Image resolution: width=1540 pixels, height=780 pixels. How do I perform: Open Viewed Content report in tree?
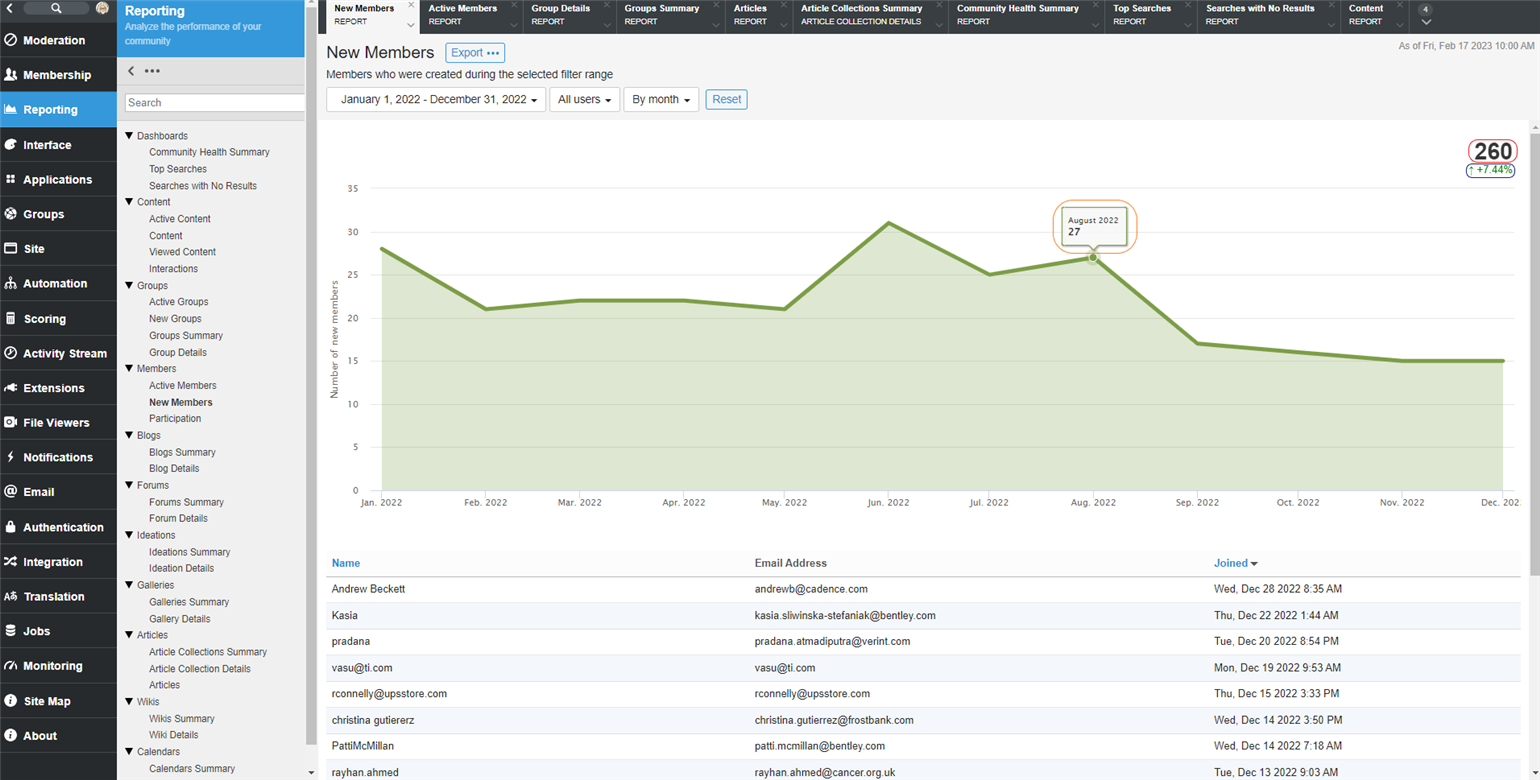182,252
